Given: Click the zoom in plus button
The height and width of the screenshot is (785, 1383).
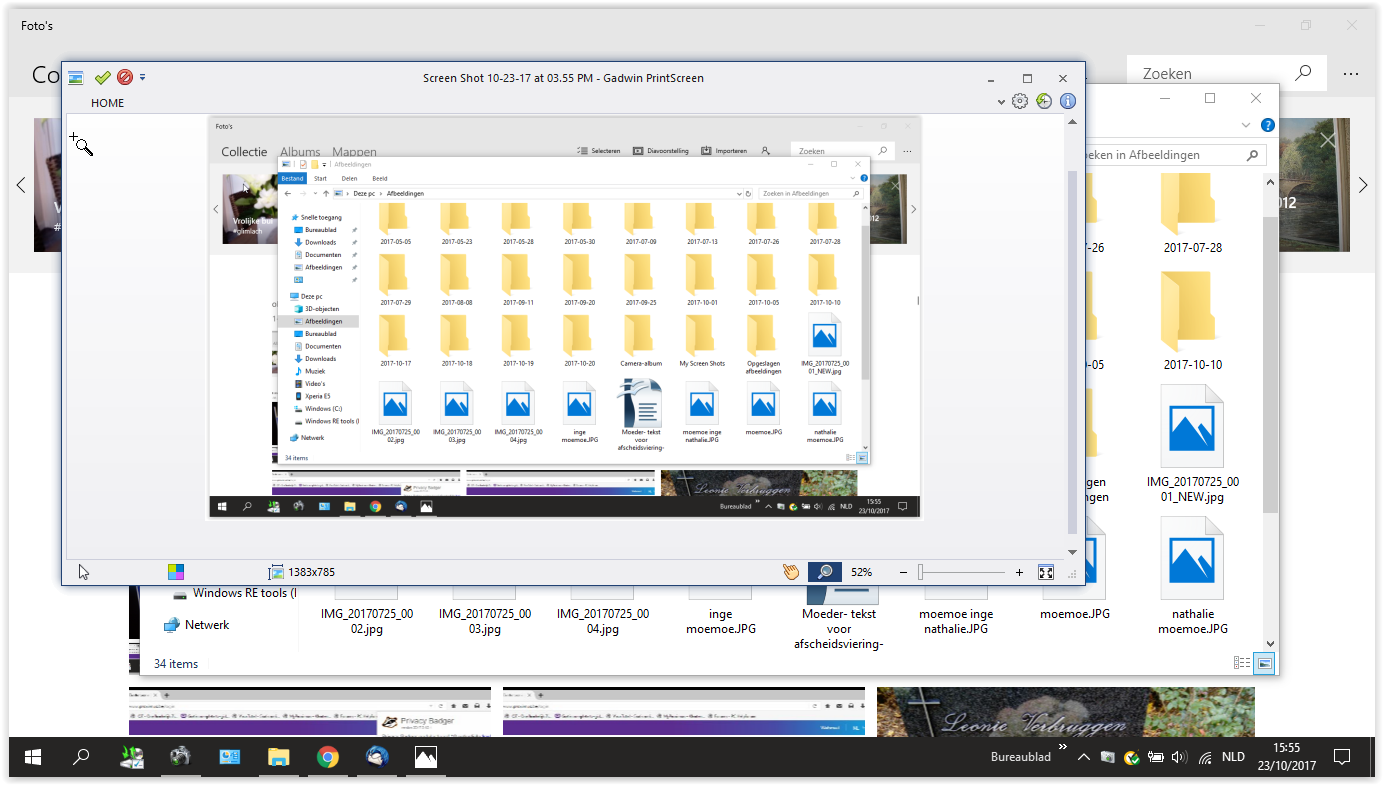Looking at the screenshot, I should point(1019,572).
